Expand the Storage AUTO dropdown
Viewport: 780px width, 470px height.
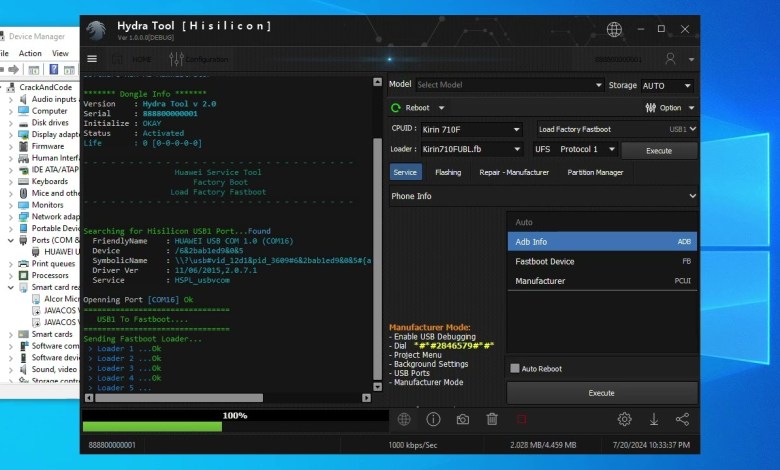point(667,85)
